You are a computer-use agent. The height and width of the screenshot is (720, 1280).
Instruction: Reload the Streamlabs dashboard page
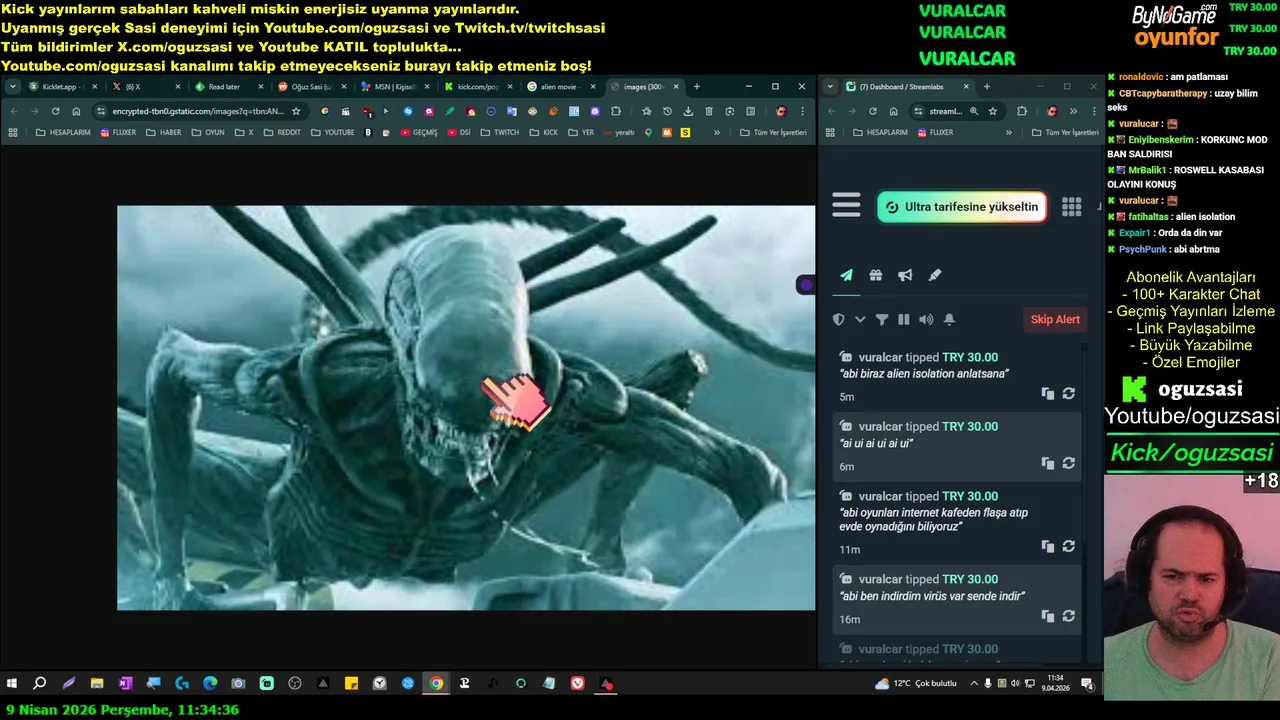872,111
